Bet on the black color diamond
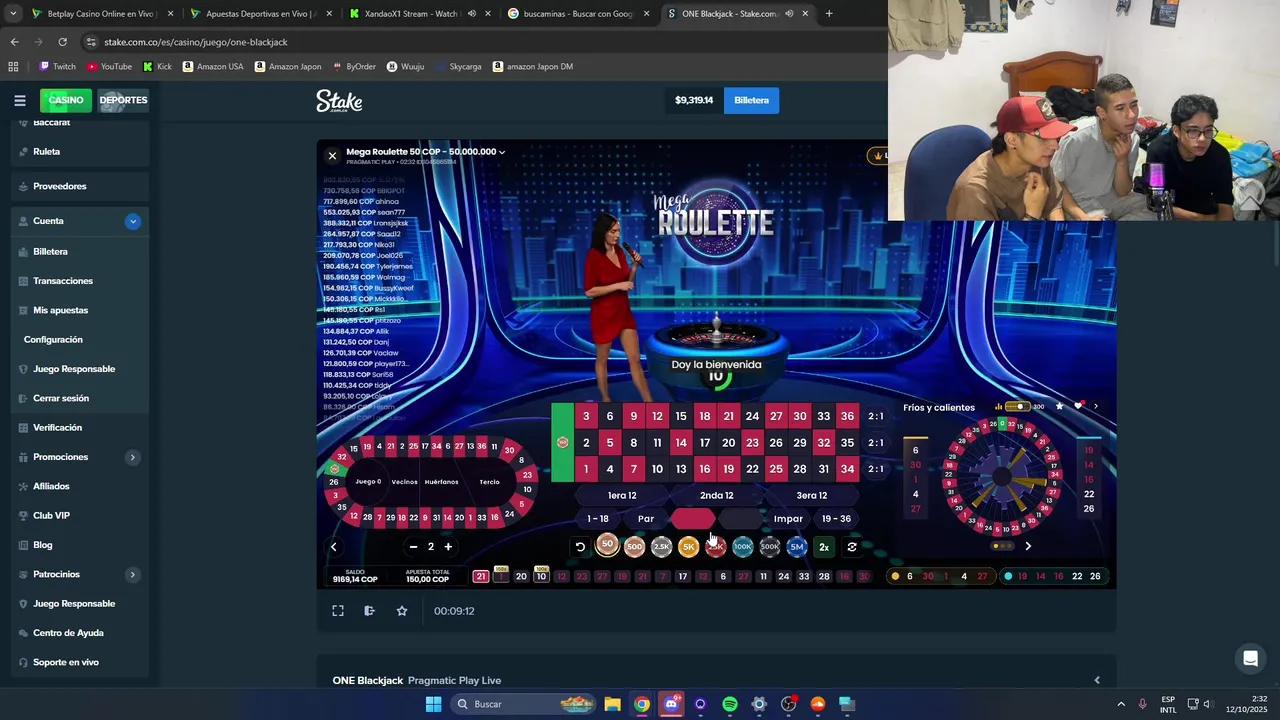The width and height of the screenshot is (1280, 720). (x=741, y=519)
